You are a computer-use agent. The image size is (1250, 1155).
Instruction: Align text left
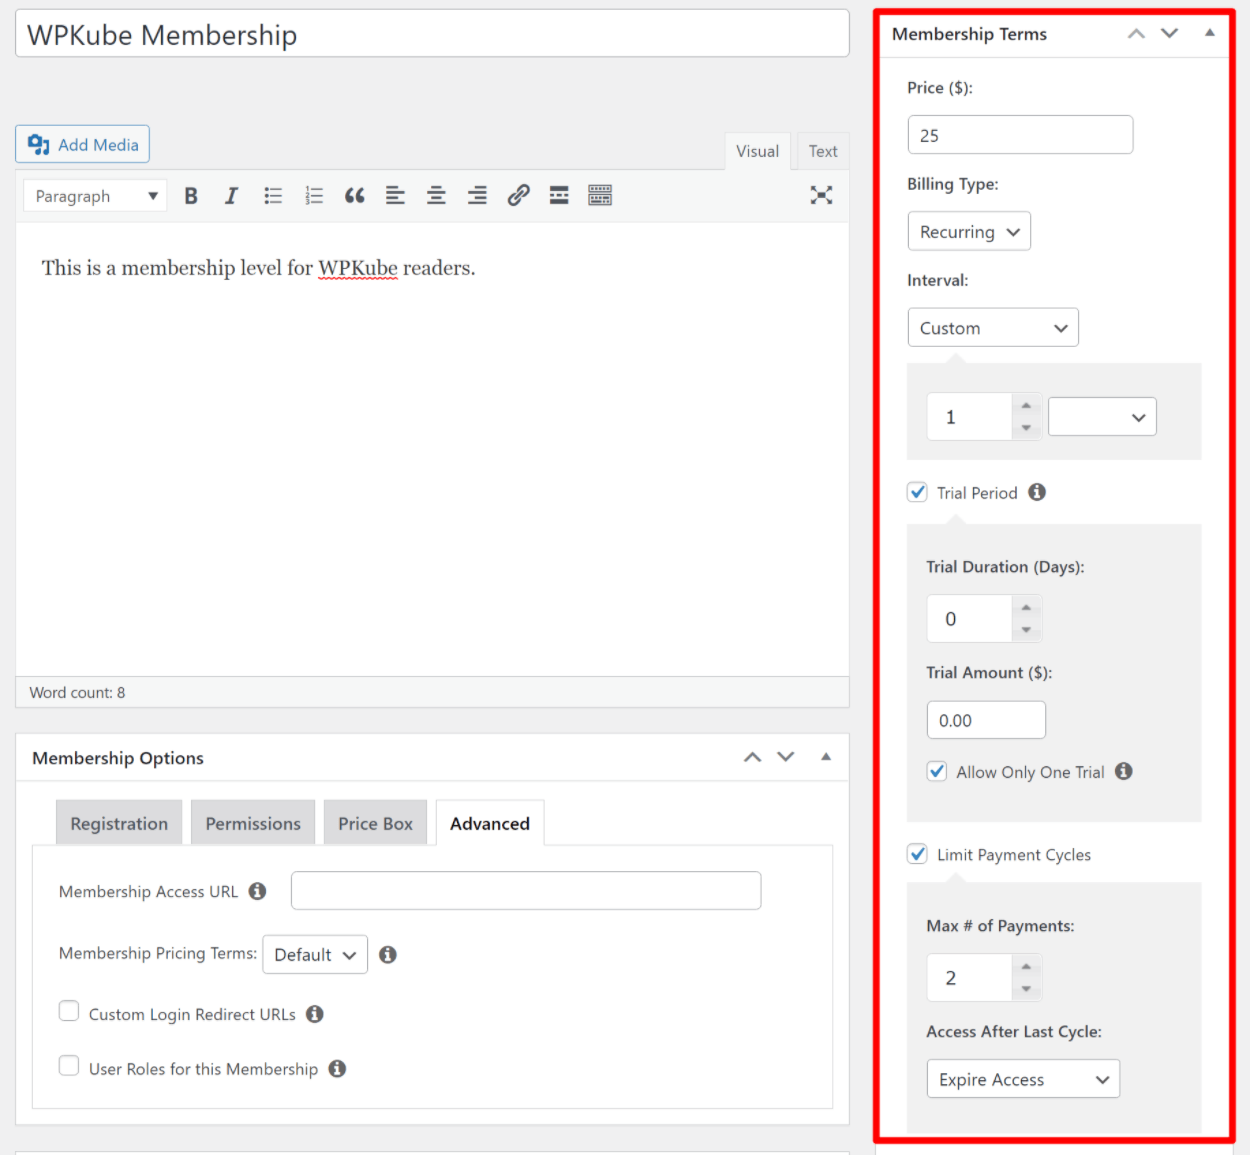pyautogui.click(x=395, y=196)
